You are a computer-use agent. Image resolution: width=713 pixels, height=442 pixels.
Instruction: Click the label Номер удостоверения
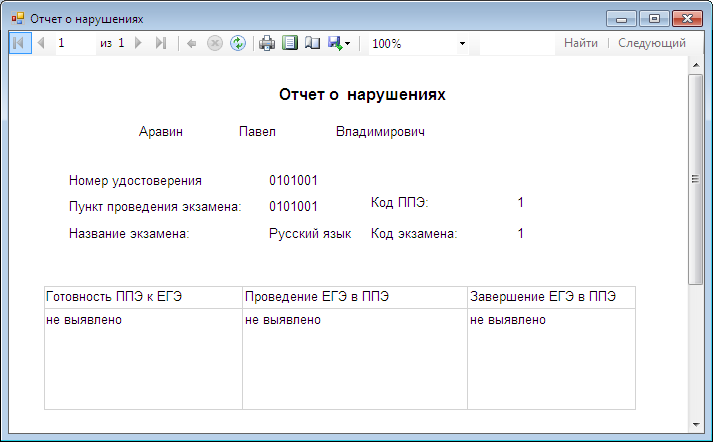coord(135,181)
